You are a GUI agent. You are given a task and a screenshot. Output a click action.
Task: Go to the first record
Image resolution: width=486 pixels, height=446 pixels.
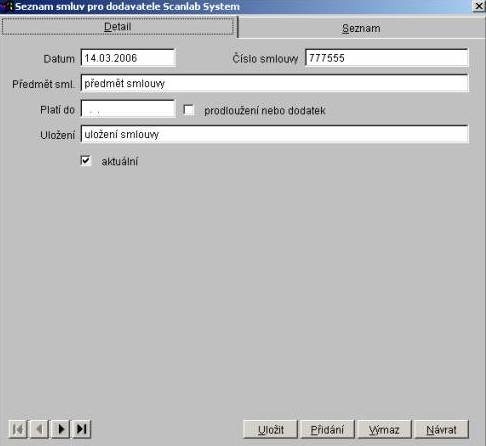[18, 429]
